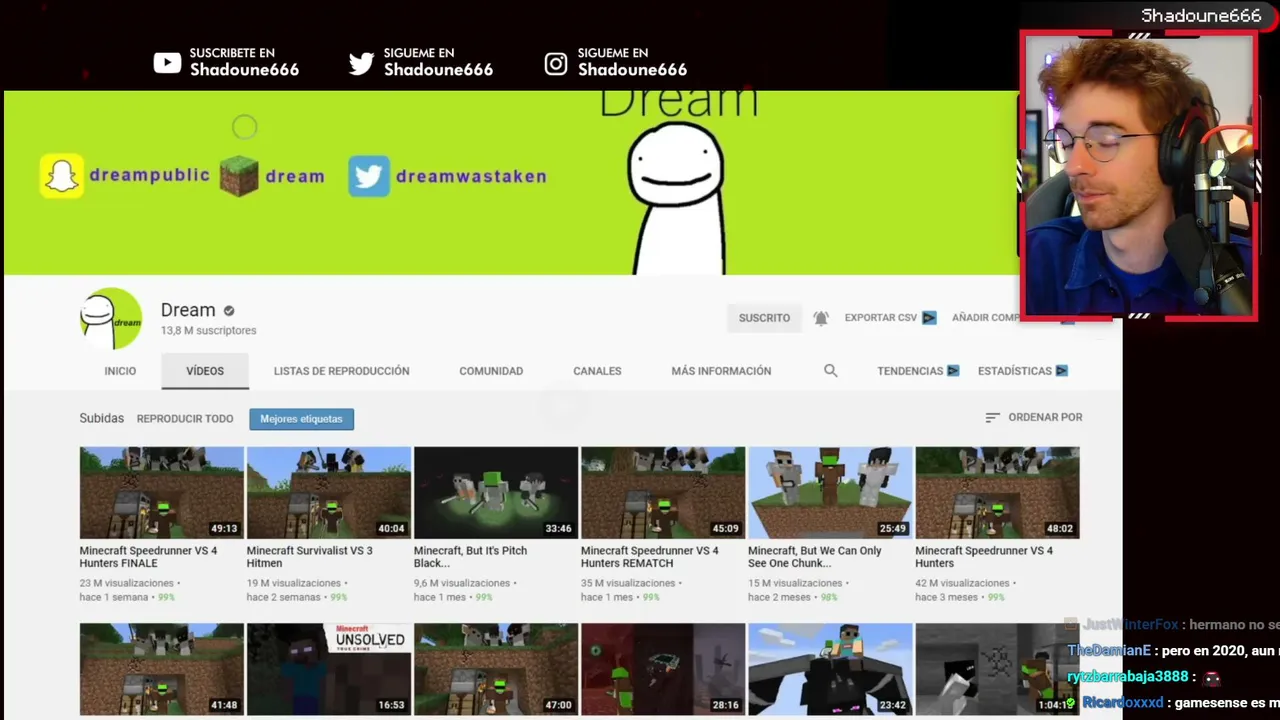Open the 45:09 Hunters REMATCH video thumbnail
Viewport: 1280px width, 720px height.
[x=663, y=493]
